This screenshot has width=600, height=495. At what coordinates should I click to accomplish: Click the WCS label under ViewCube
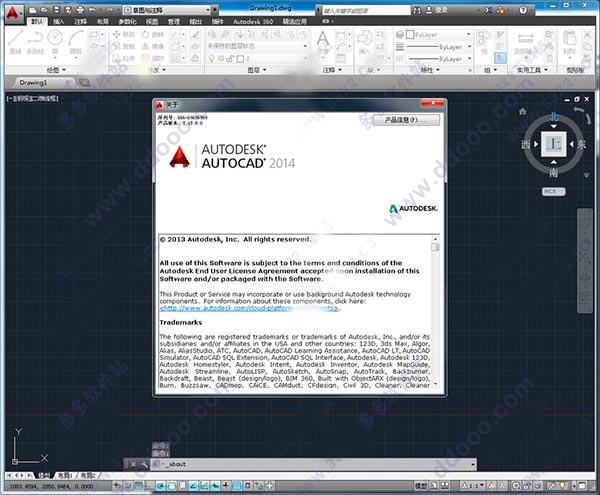pos(553,191)
